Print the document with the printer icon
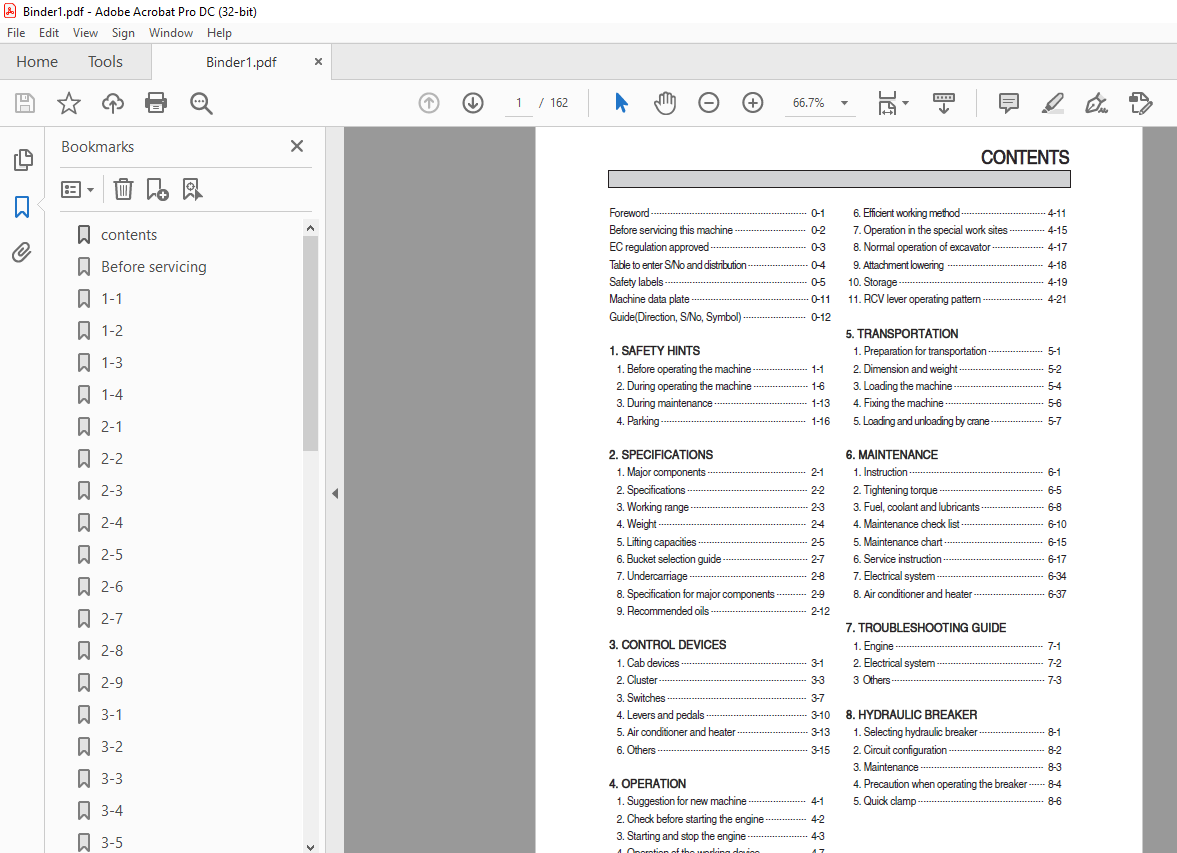 (156, 103)
